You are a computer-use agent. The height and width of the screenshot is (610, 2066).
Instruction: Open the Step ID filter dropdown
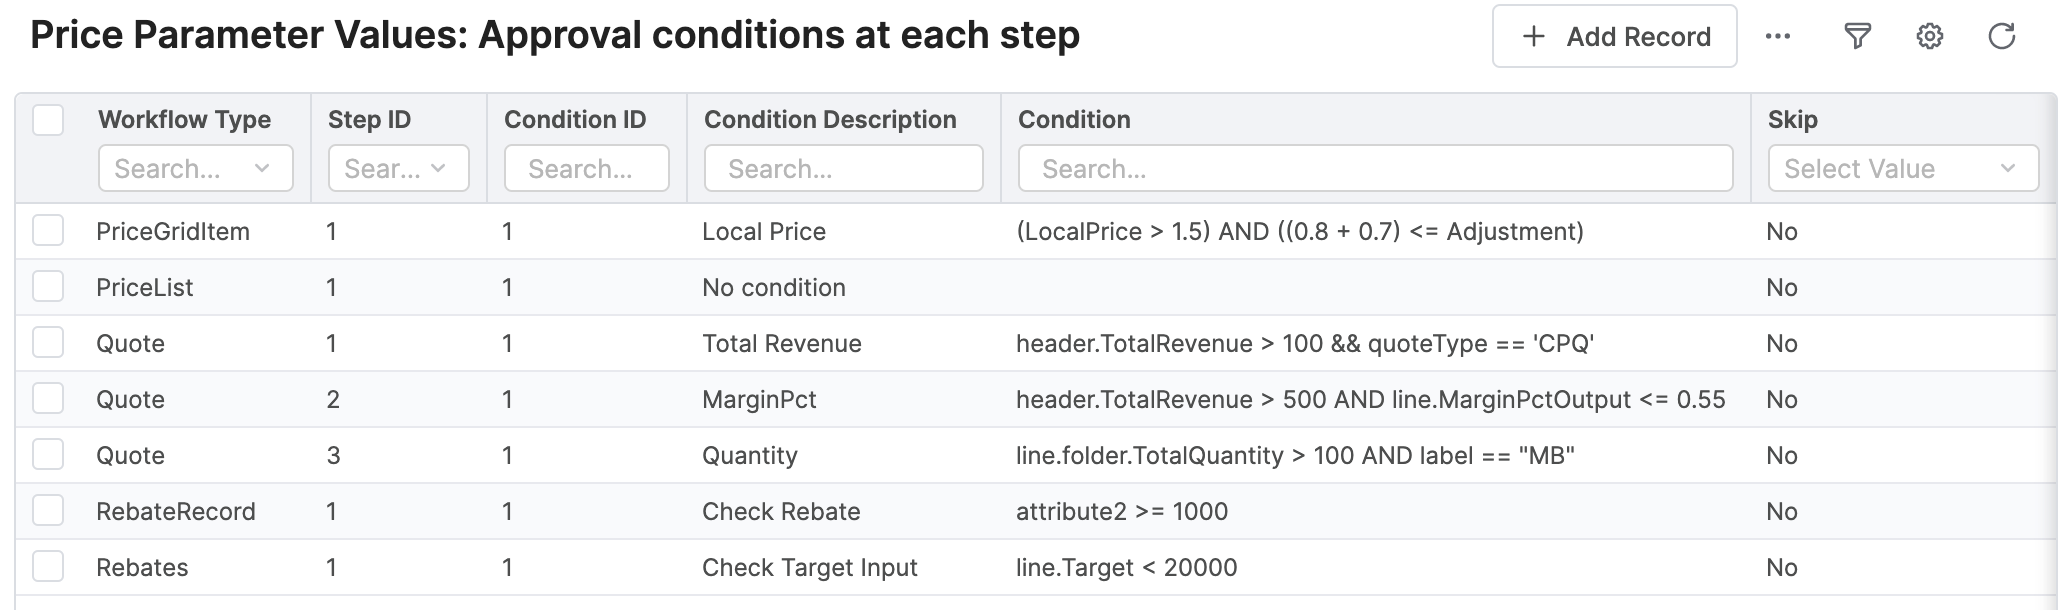tap(398, 168)
